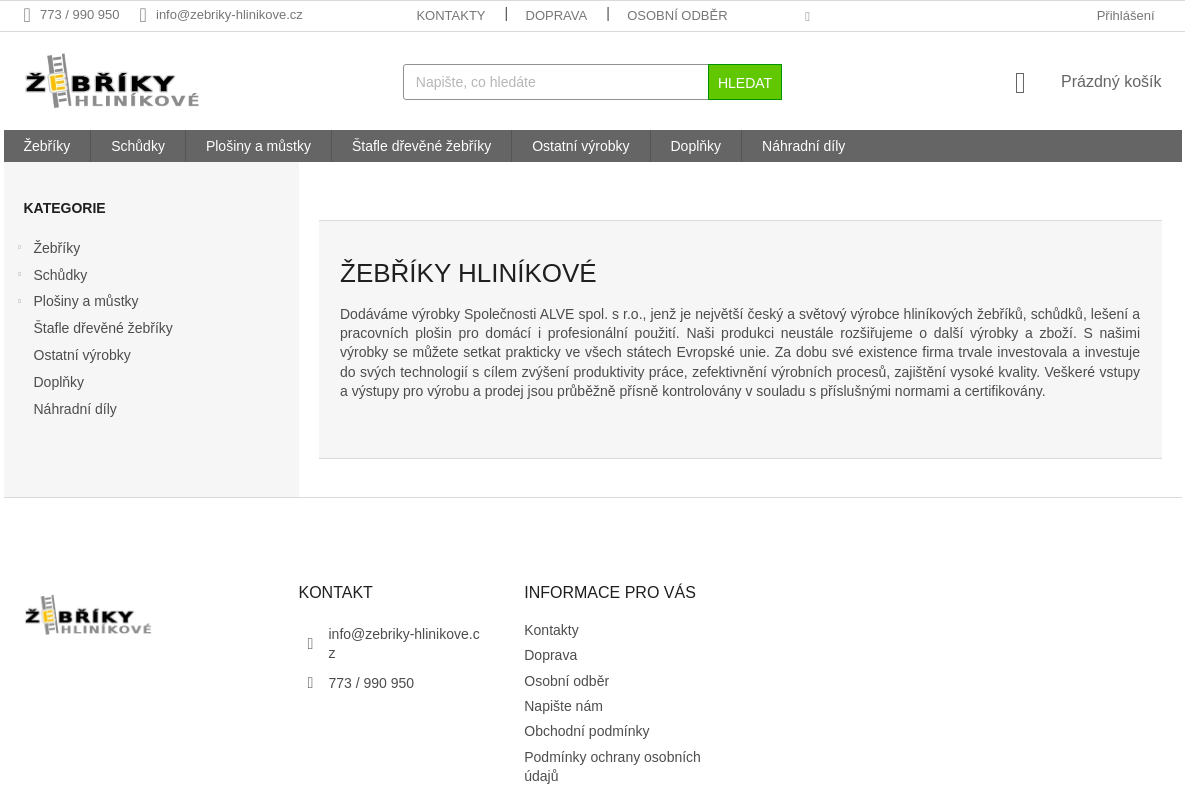Click the Přihlášení link
This screenshot has width=1200, height=800.
click(x=1125, y=15)
